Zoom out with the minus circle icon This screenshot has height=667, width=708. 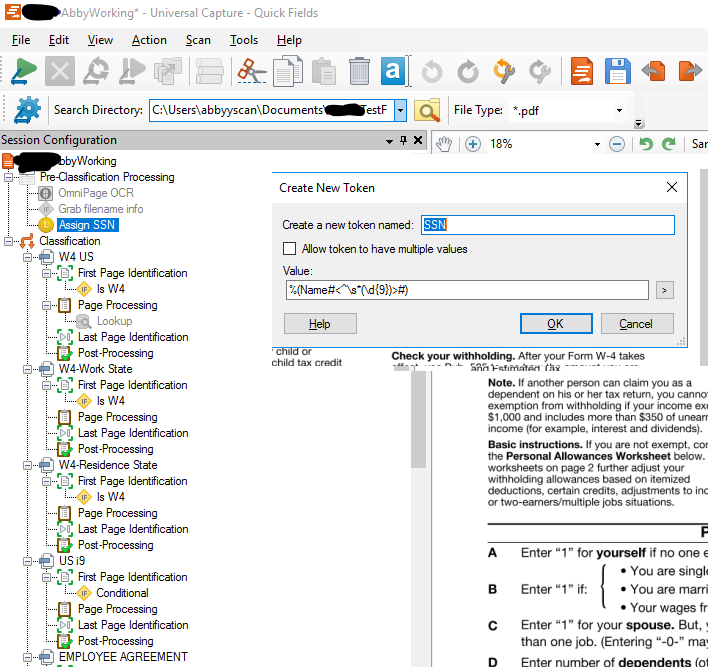(617, 144)
